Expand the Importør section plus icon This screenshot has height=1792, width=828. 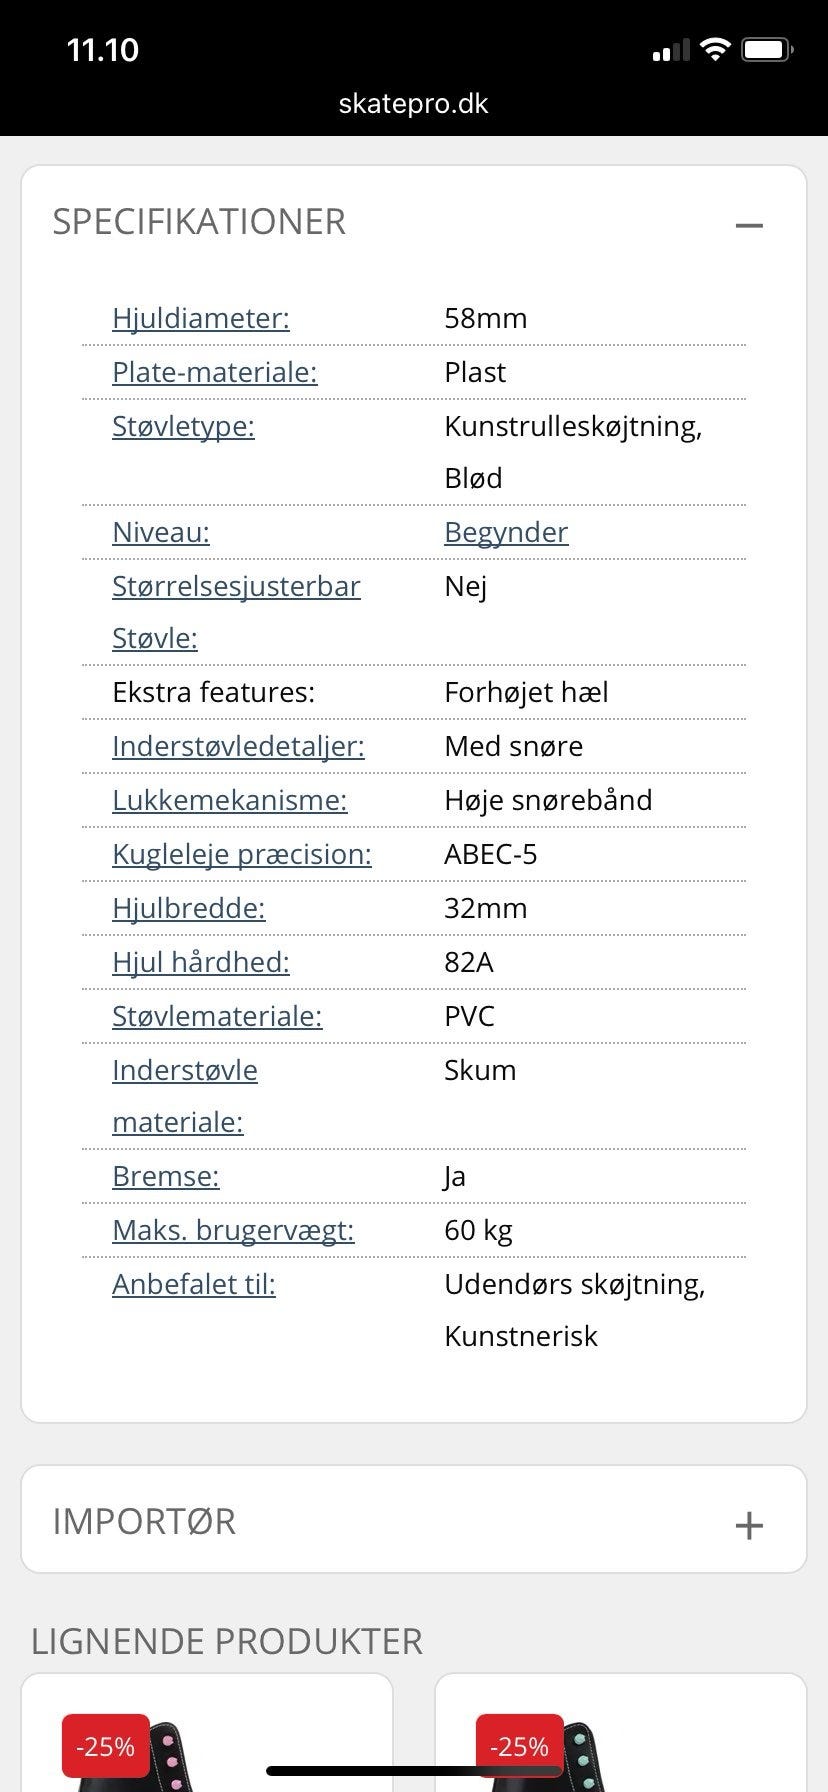(x=748, y=1525)
